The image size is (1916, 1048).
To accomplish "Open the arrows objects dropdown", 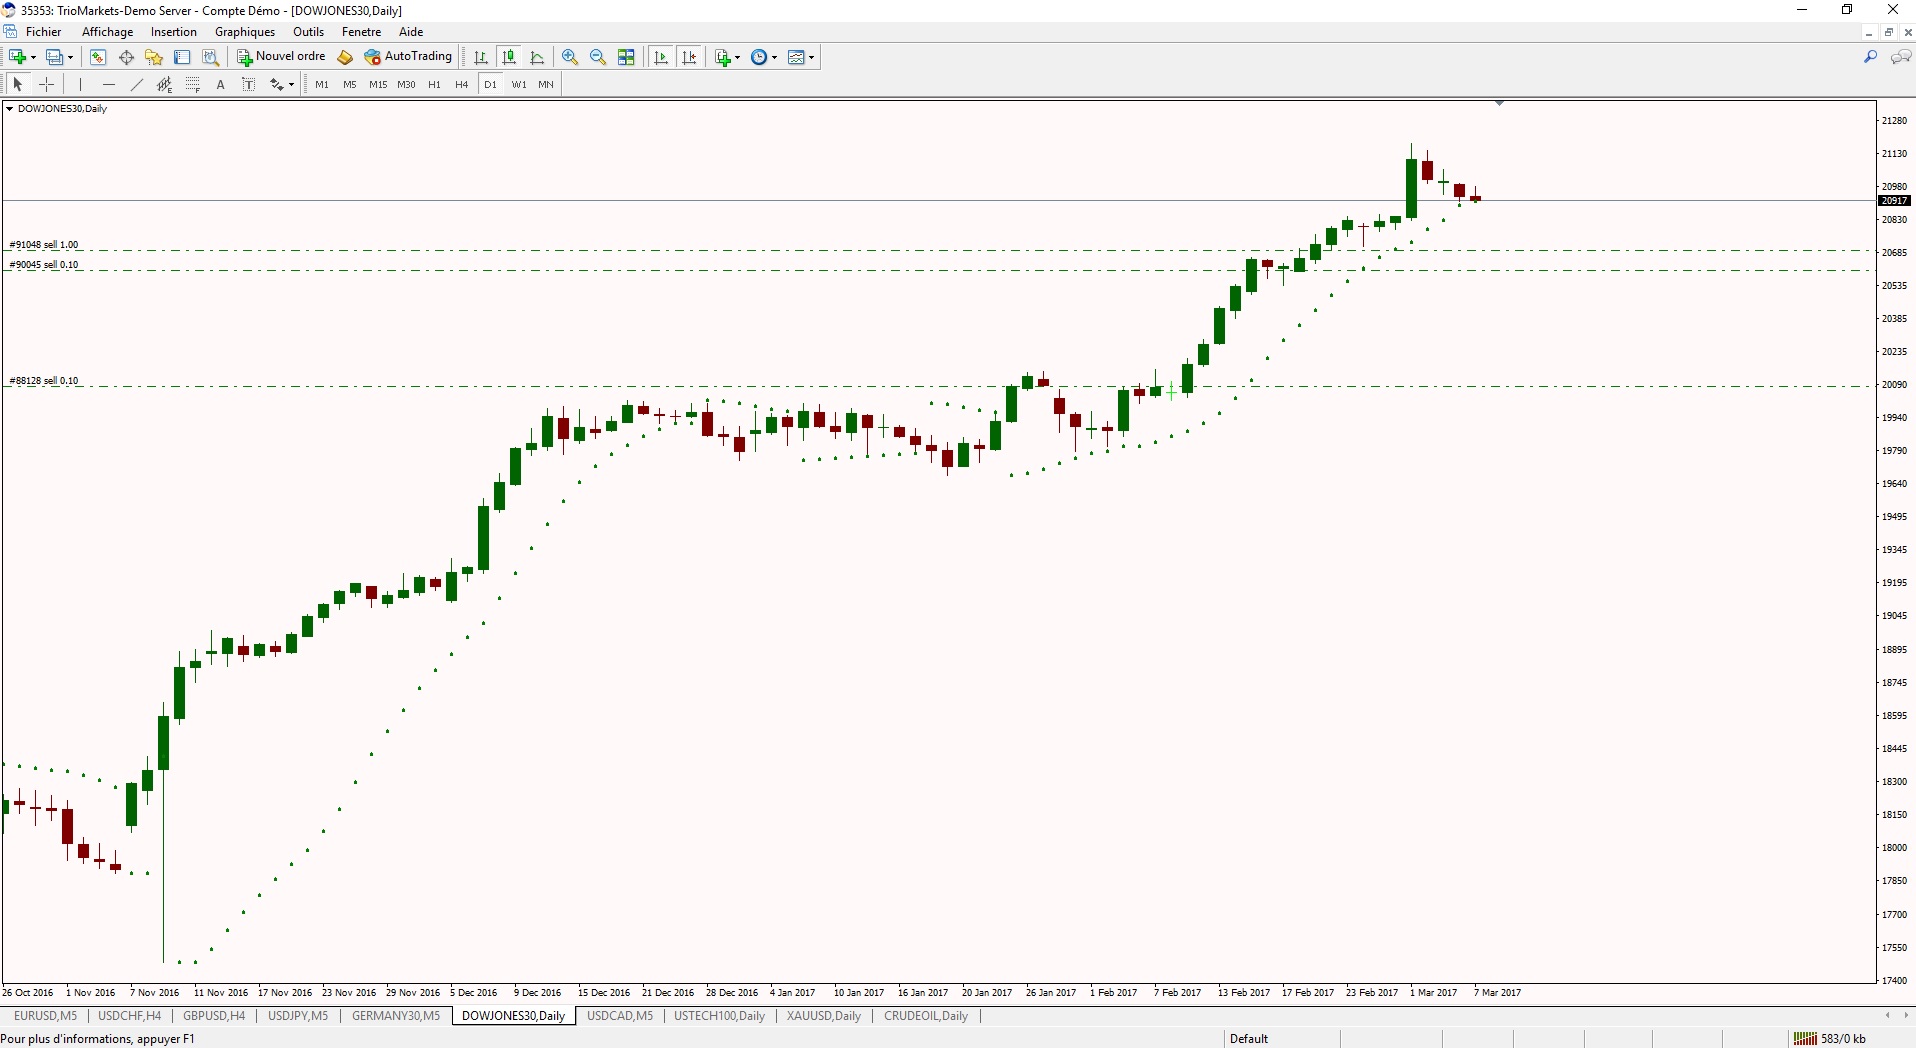I will pos(290,85).
